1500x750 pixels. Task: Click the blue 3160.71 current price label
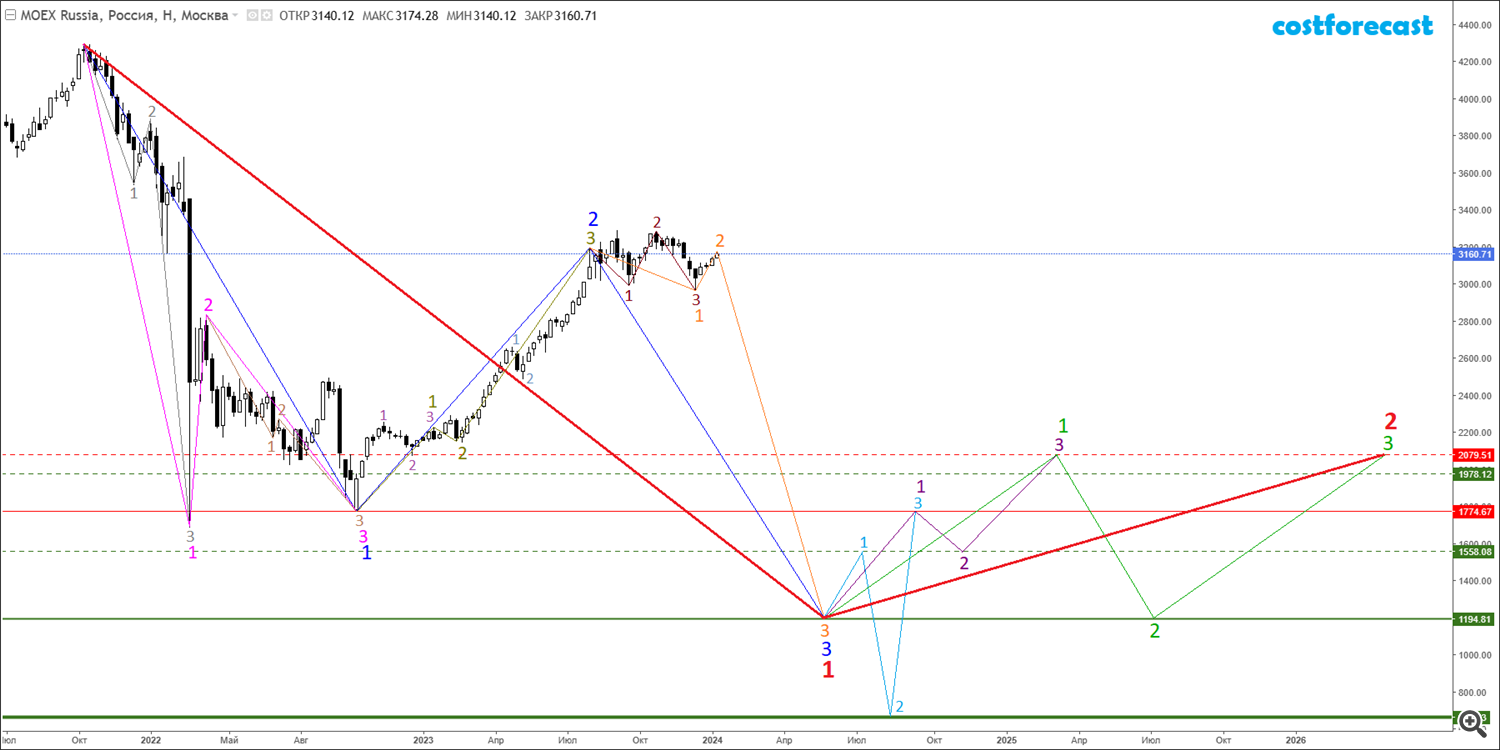click(1475, 254)
